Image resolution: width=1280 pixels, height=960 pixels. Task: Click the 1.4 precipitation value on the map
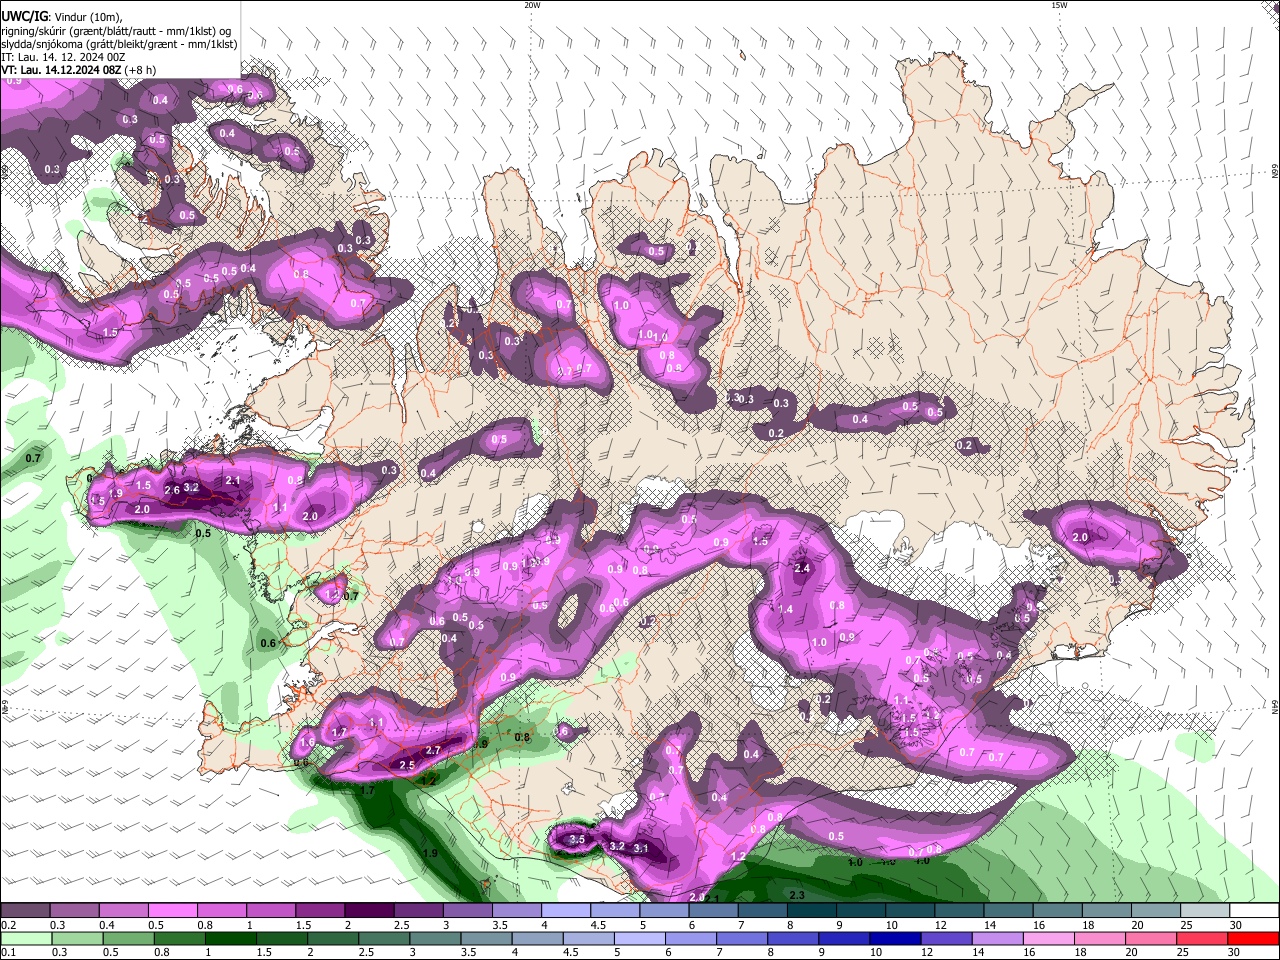pyautogui.click(x=785, y=609)
